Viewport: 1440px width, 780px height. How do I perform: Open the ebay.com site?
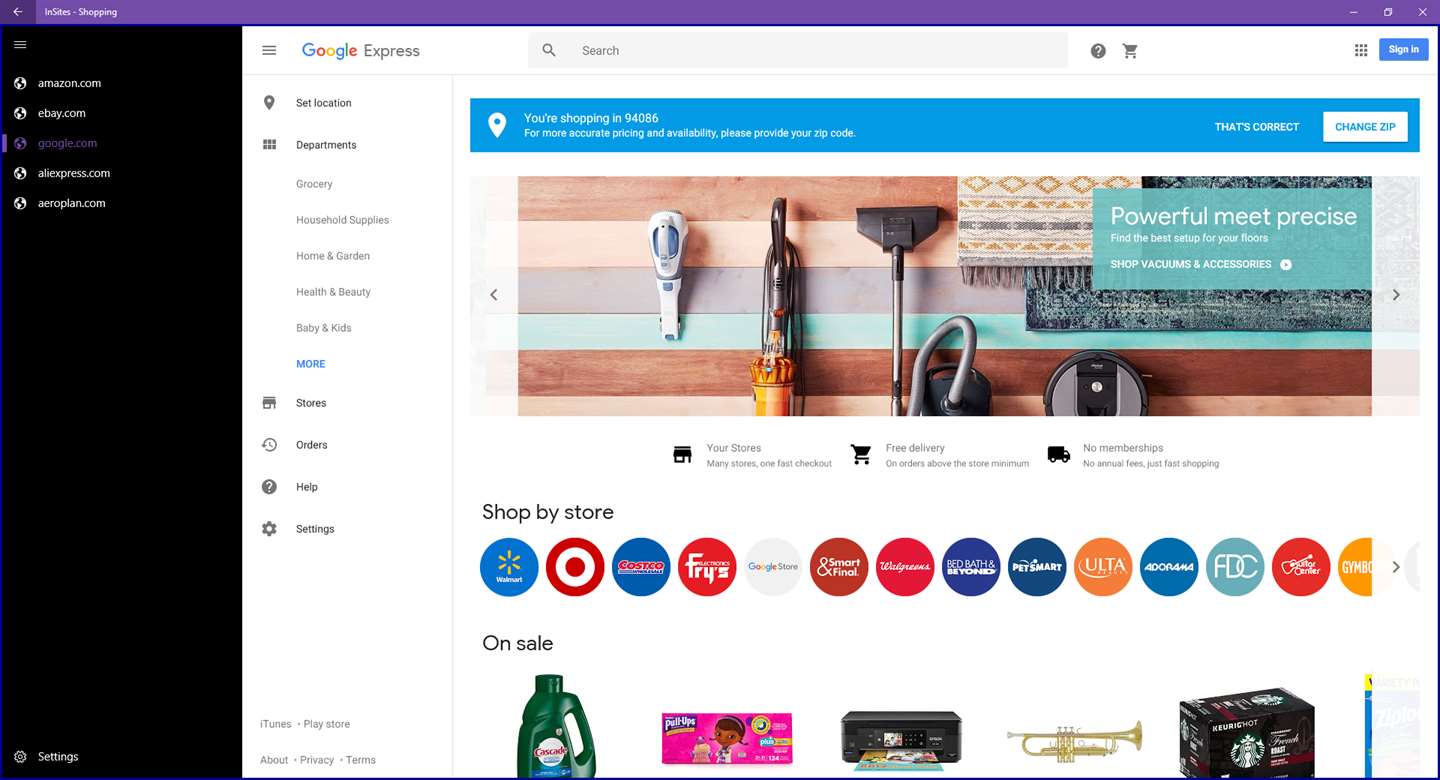(62, 113)
